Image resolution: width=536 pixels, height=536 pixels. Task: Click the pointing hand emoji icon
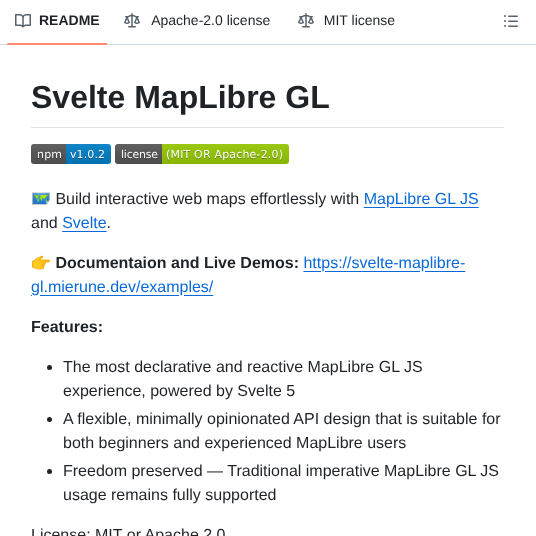click(41, 263)
